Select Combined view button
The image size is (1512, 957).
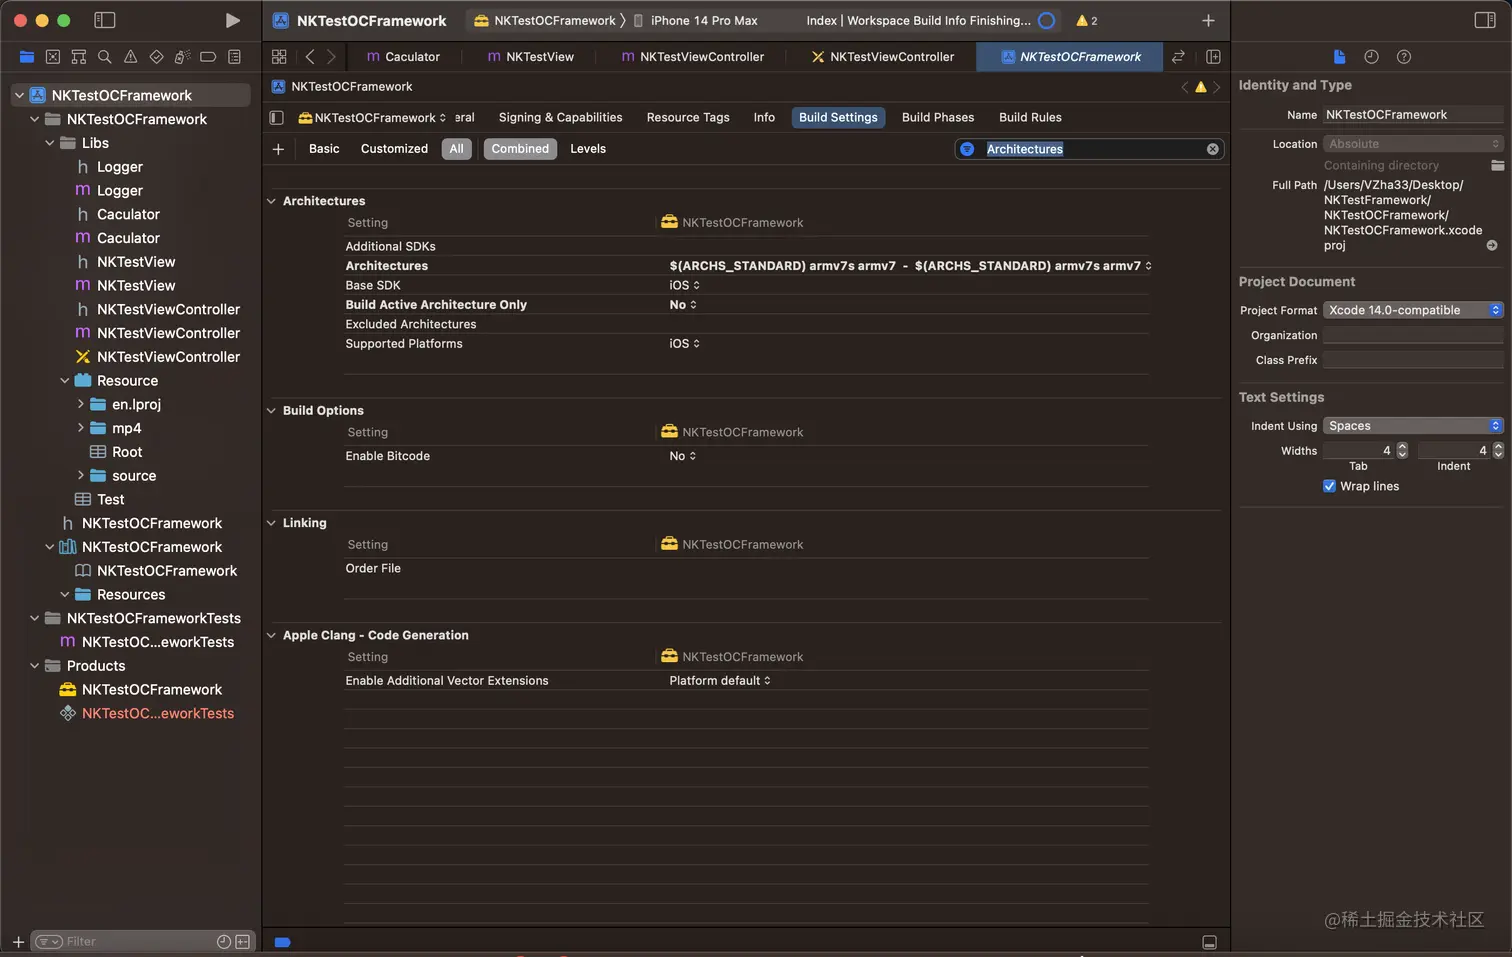pos(520,149)
